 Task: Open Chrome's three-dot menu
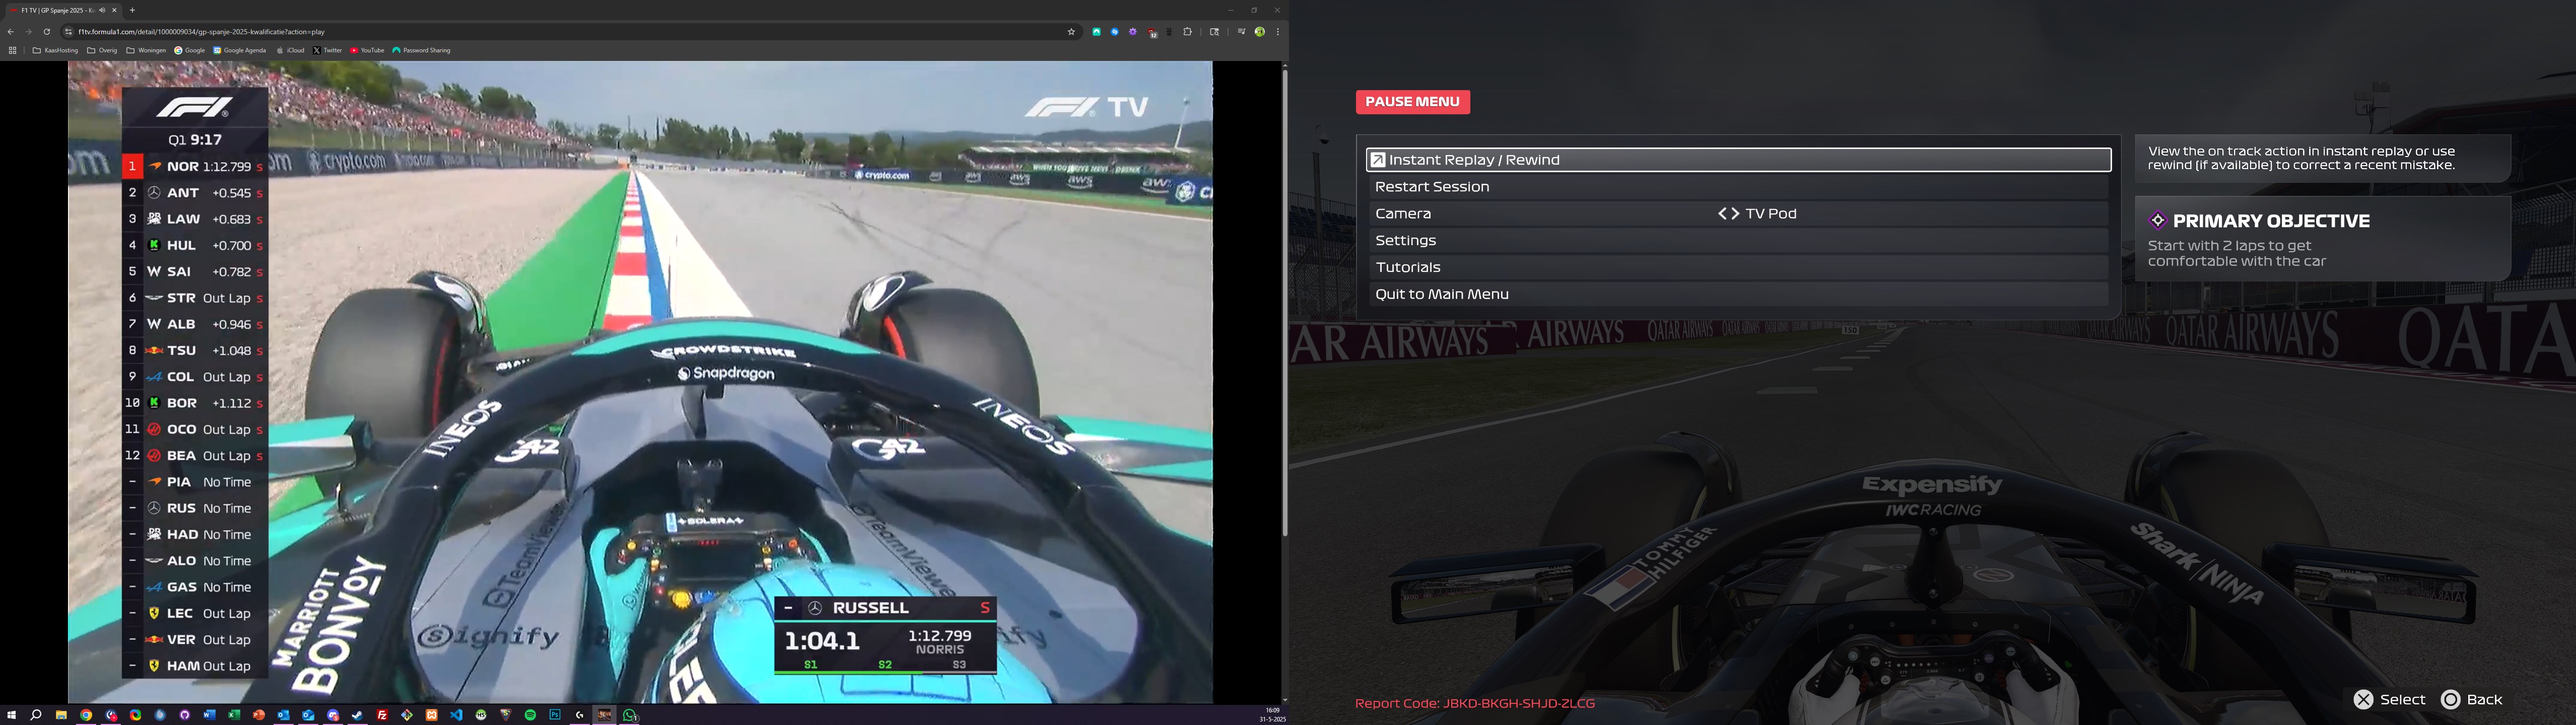[1277, 32]
